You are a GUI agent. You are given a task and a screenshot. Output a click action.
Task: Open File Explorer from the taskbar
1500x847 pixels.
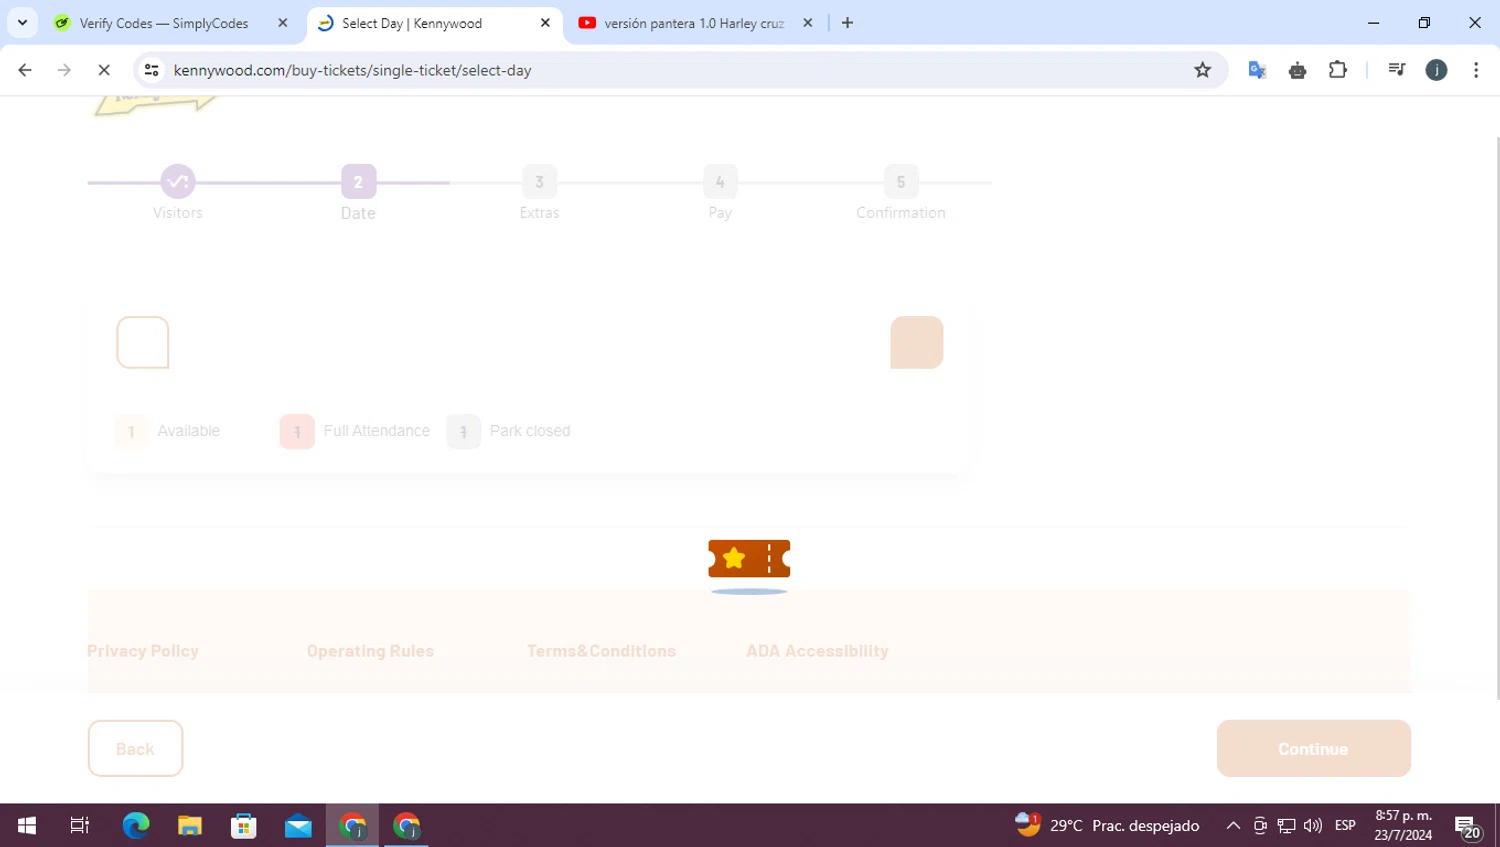[x=190, y=825]
